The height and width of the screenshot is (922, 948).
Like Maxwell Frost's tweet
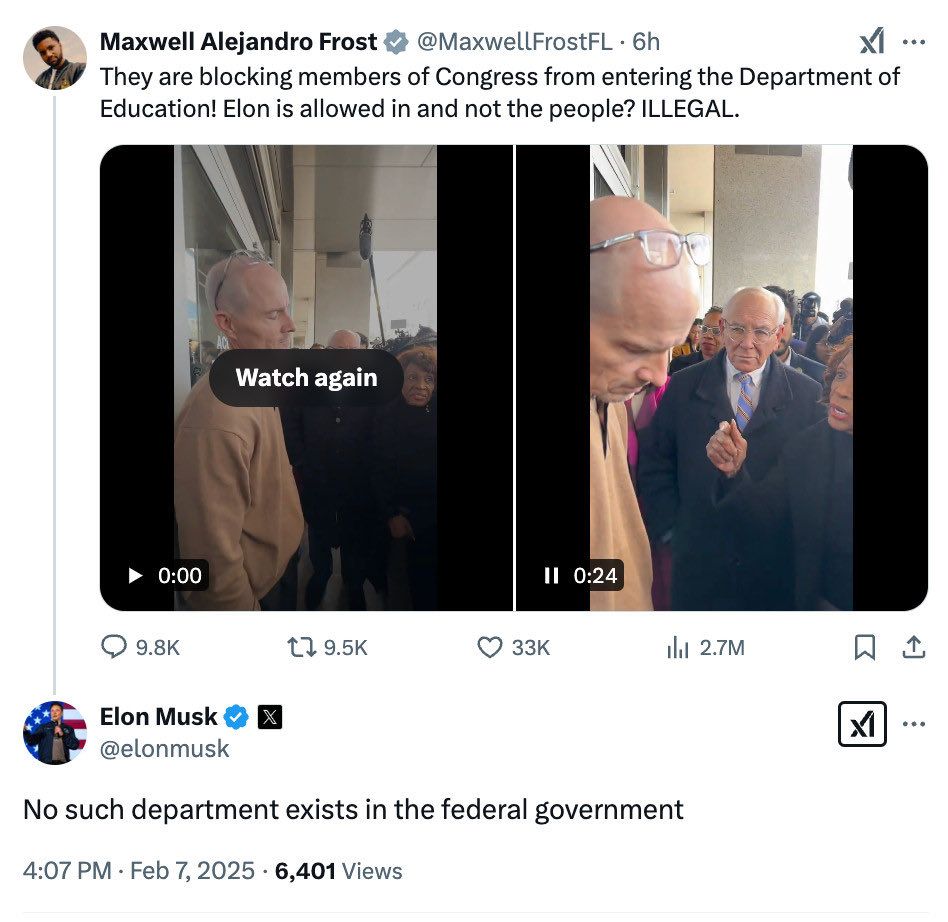point(489,647)
